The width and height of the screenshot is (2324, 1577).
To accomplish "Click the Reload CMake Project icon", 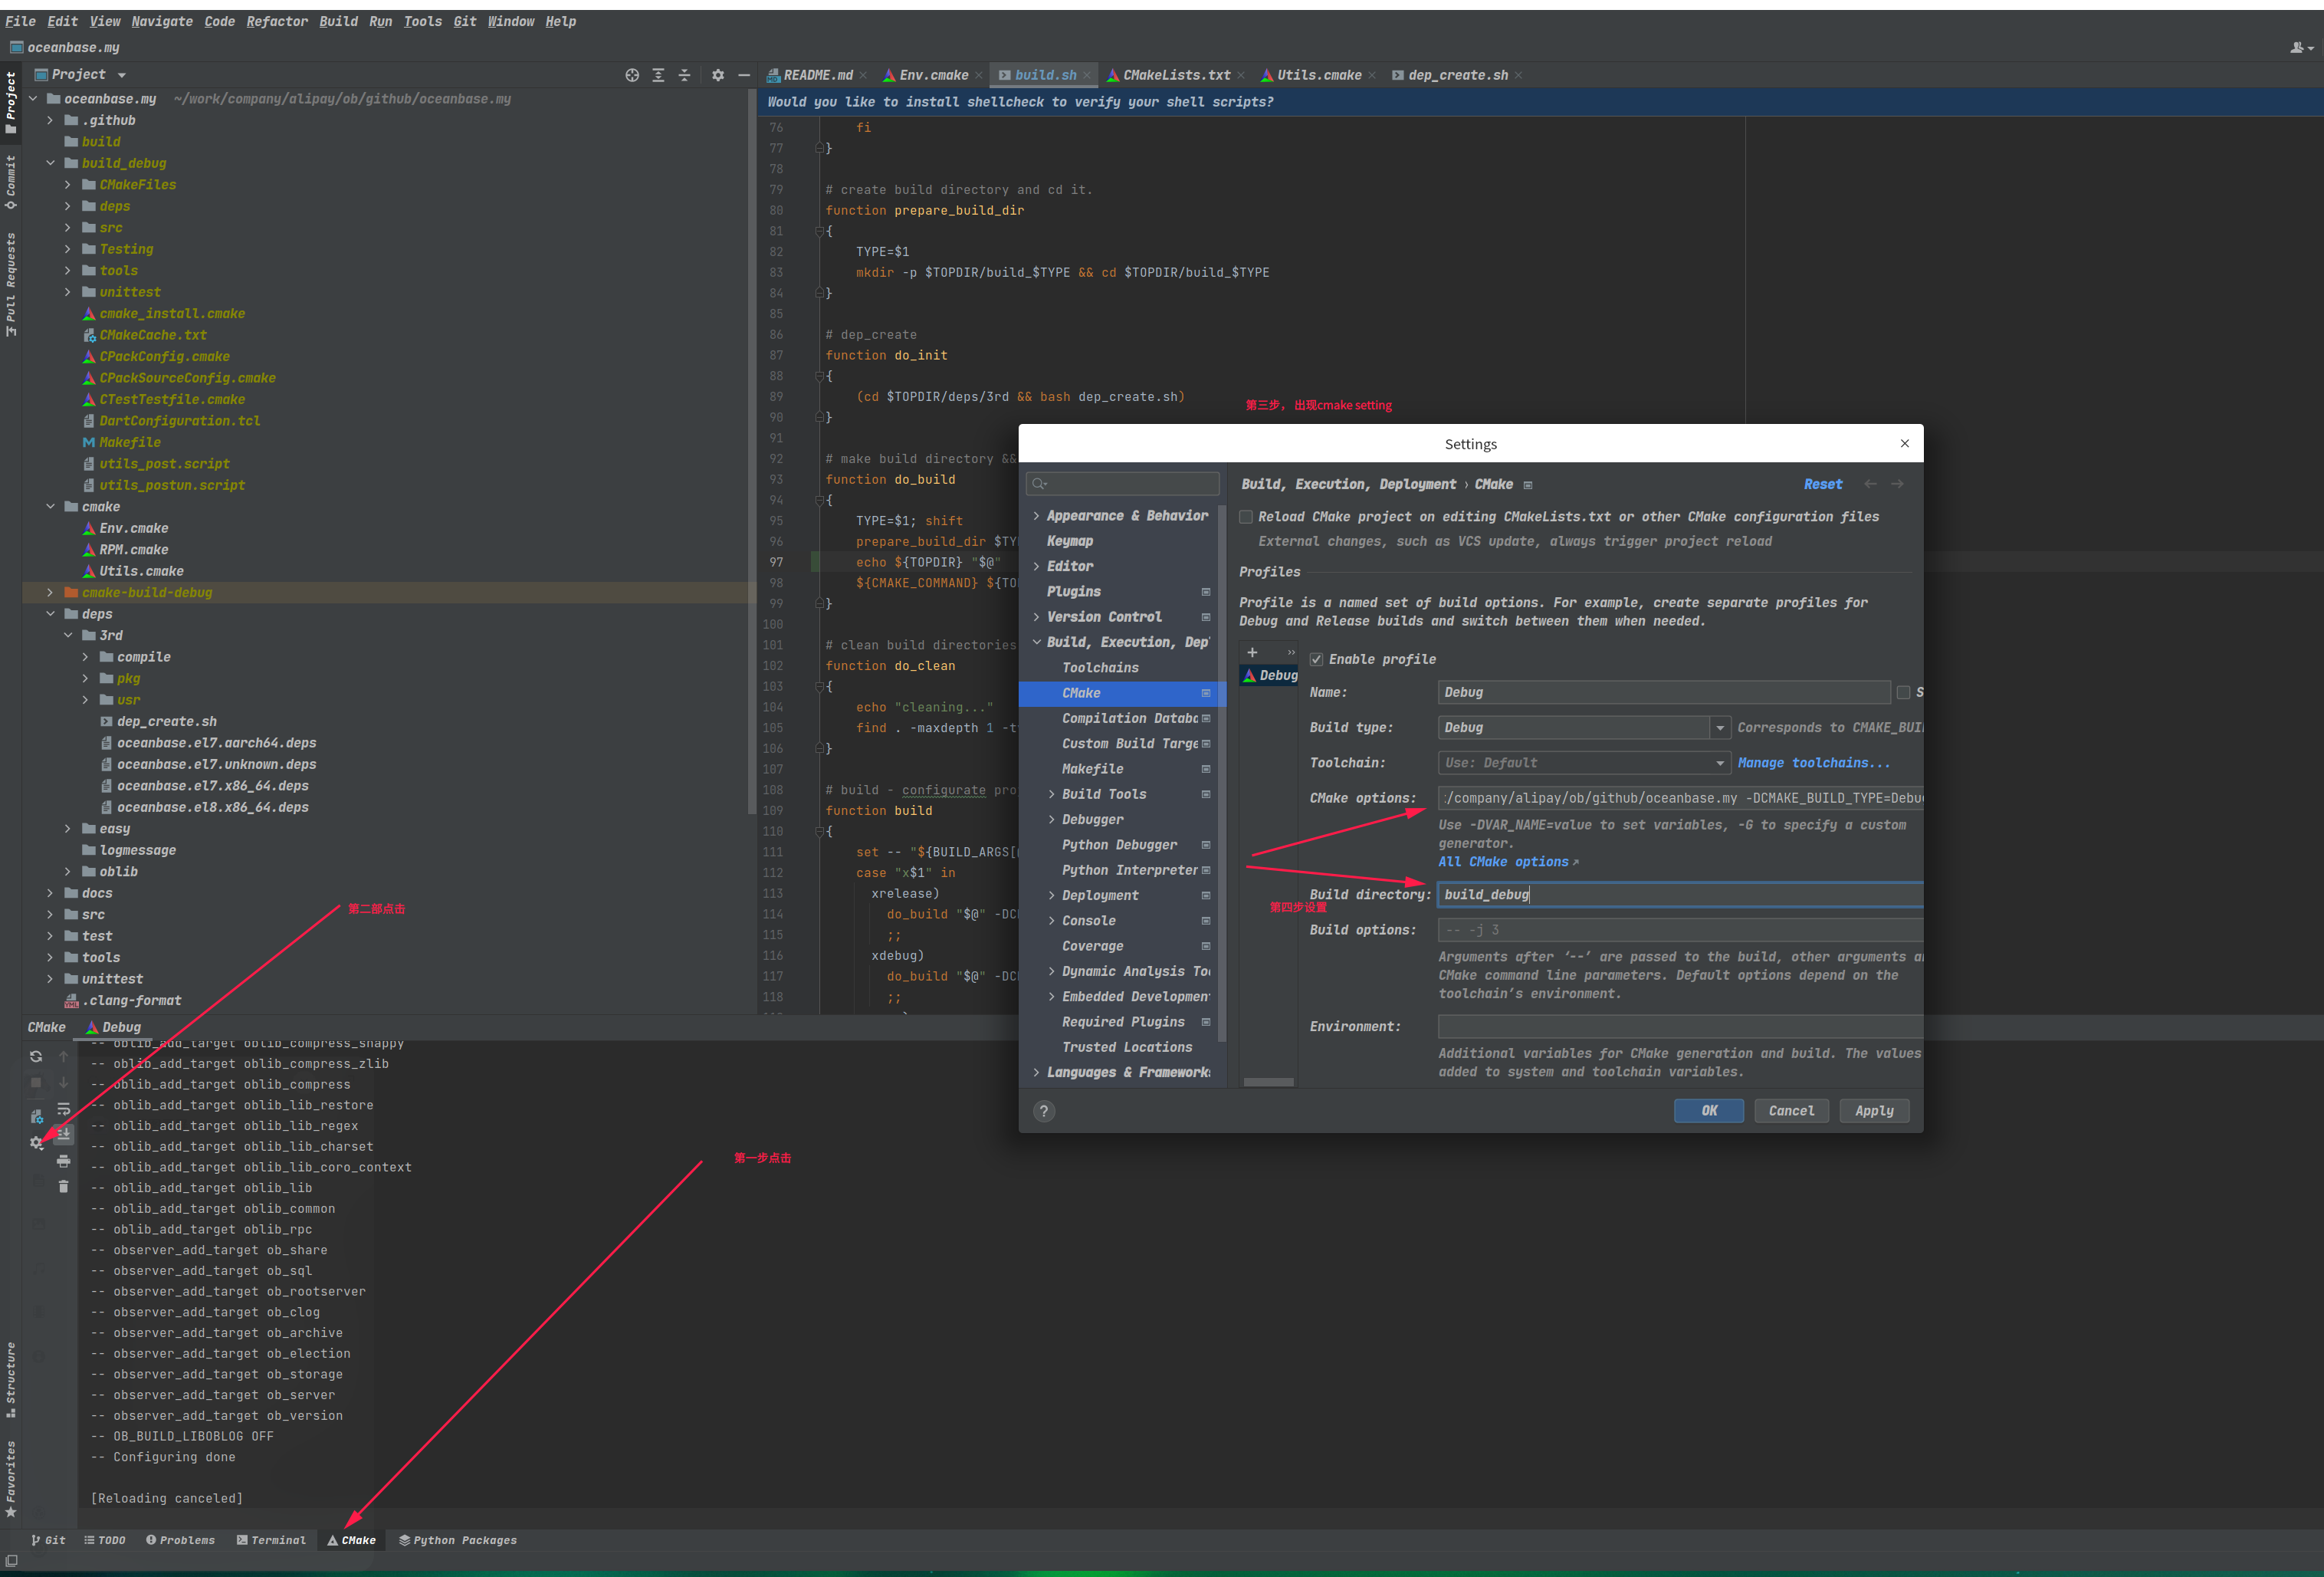I will (x=36, y=1056).
